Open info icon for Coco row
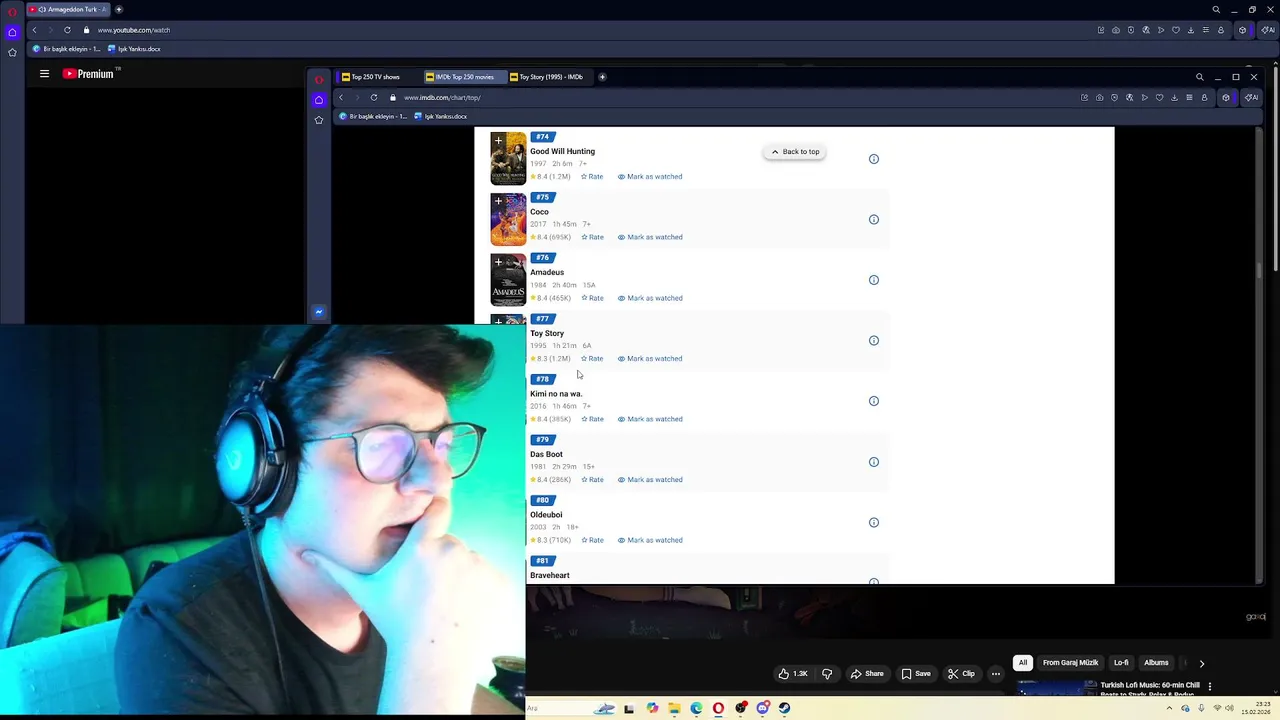 873,219
